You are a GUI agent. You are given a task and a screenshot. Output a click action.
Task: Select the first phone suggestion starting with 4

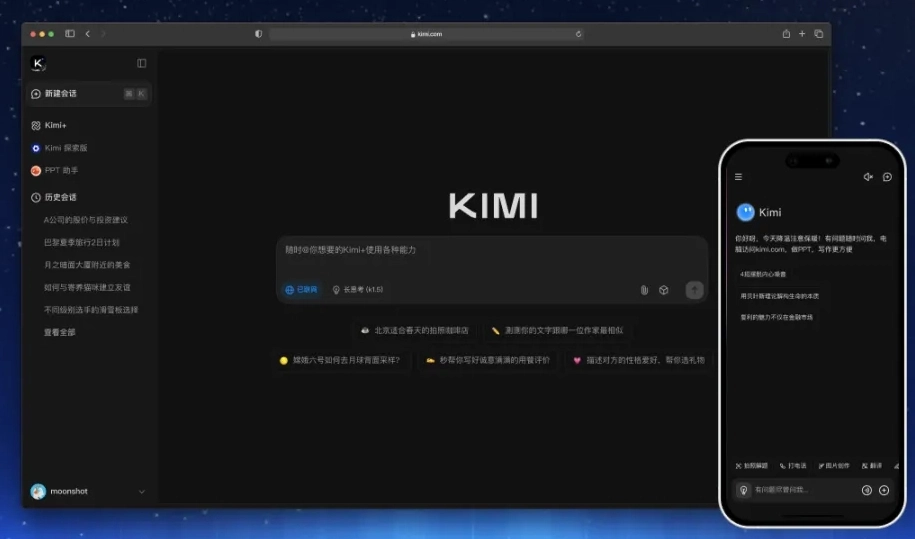coord(763,274)
